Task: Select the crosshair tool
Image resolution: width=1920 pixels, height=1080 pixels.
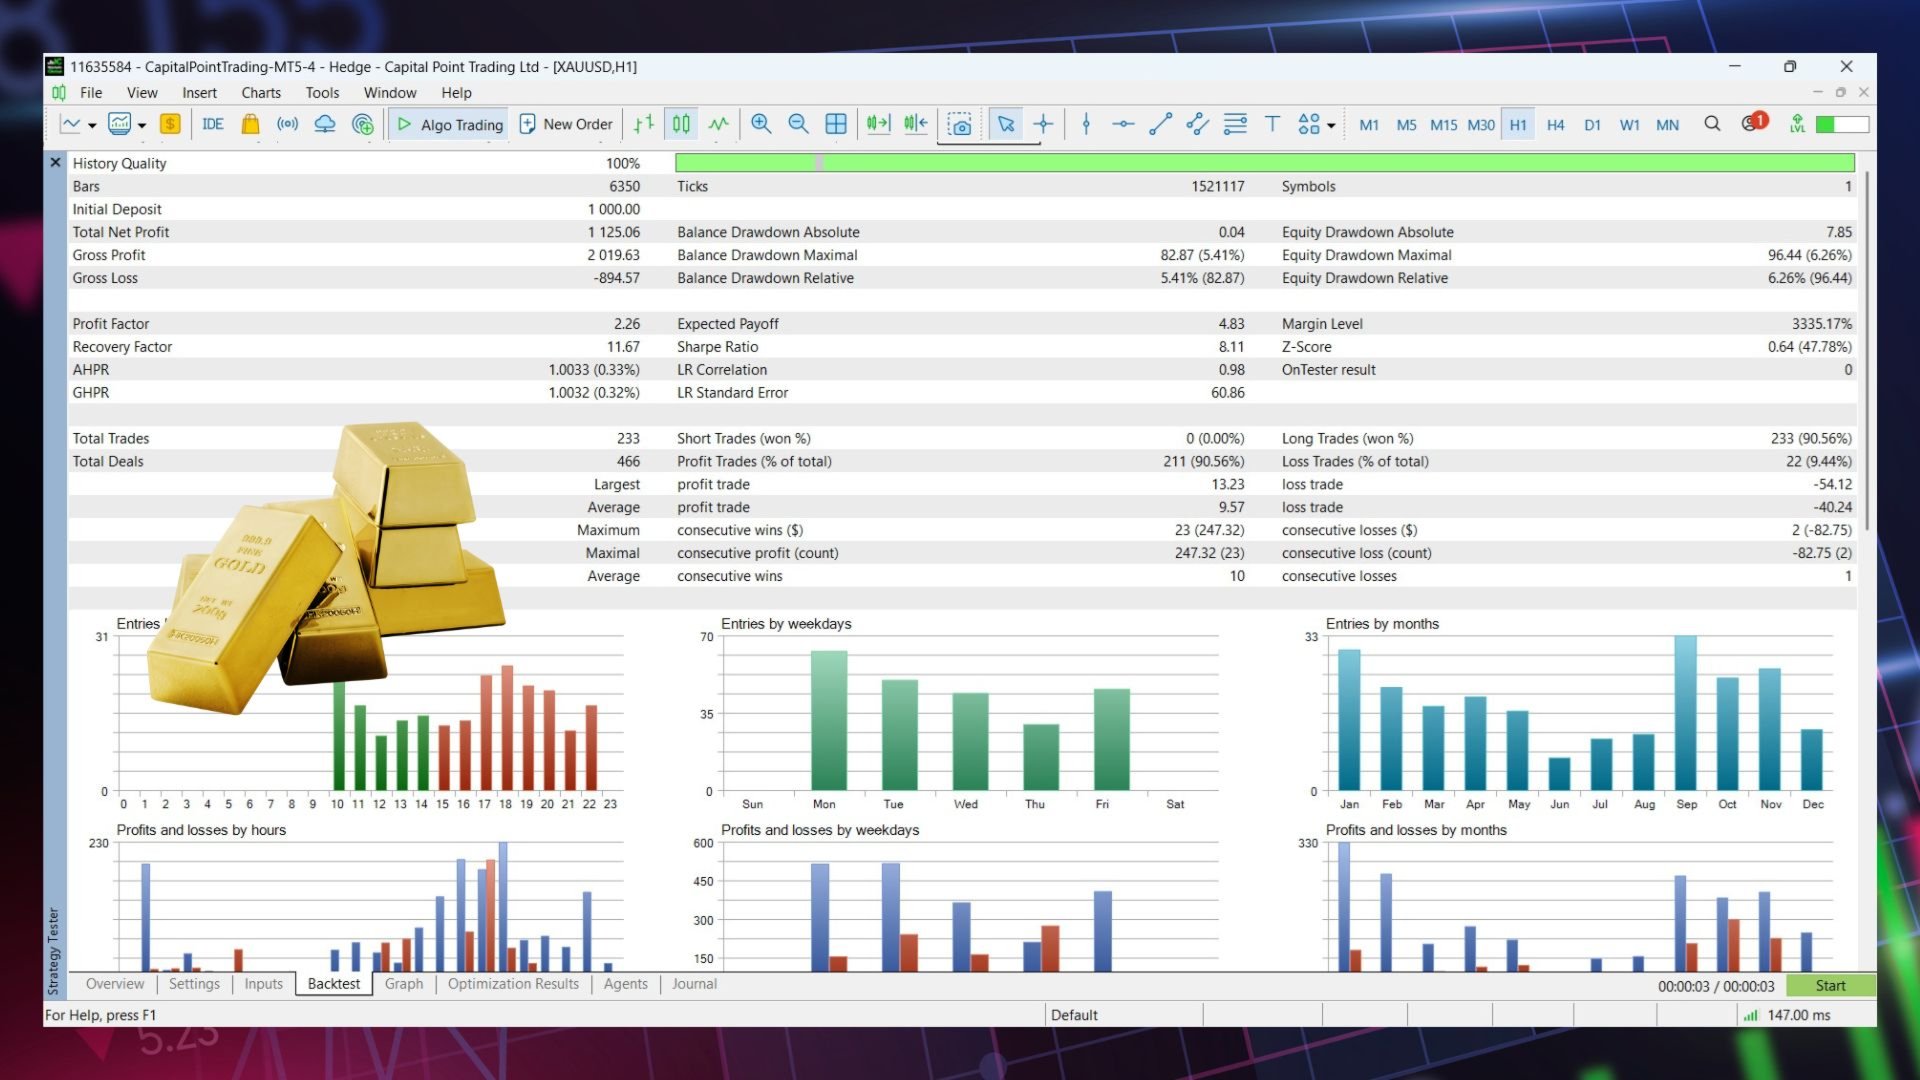Action: pyautogui.click(x=1043, y=124)
